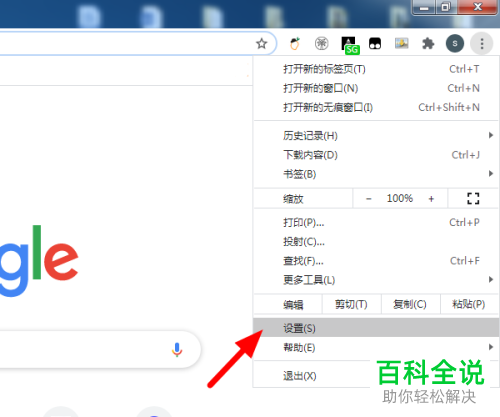Open the SG badge extension icon
The image size is (500, 417).
pos(350,45)
